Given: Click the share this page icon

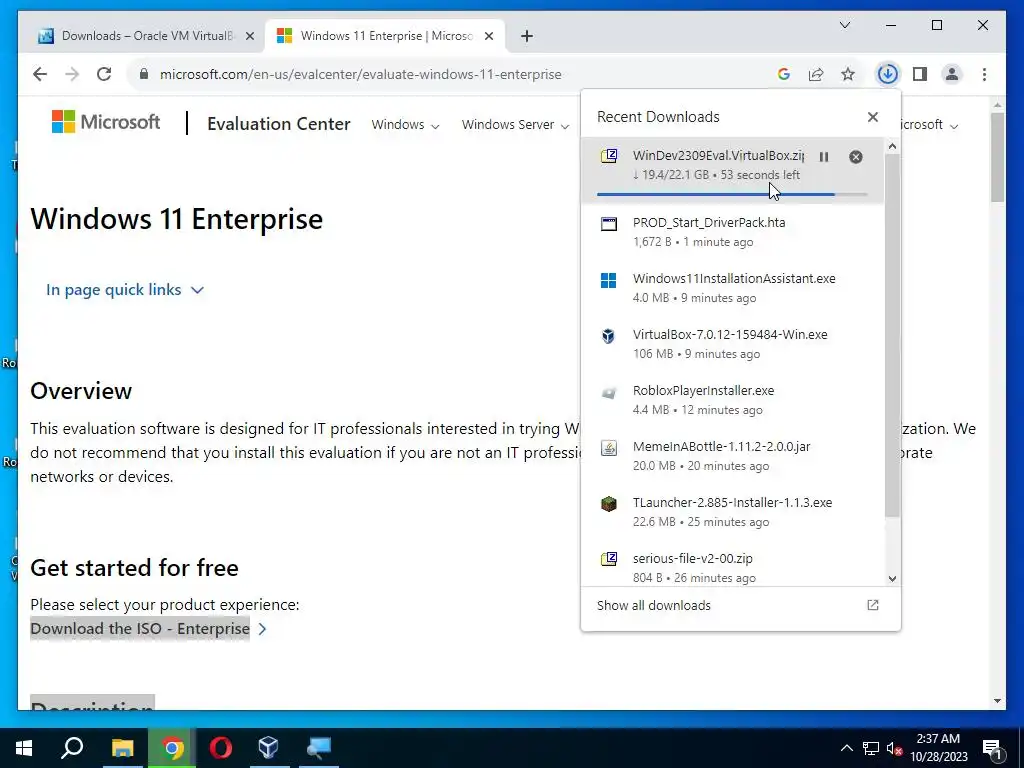Looking at the screenshot, I should click(816, 74).
